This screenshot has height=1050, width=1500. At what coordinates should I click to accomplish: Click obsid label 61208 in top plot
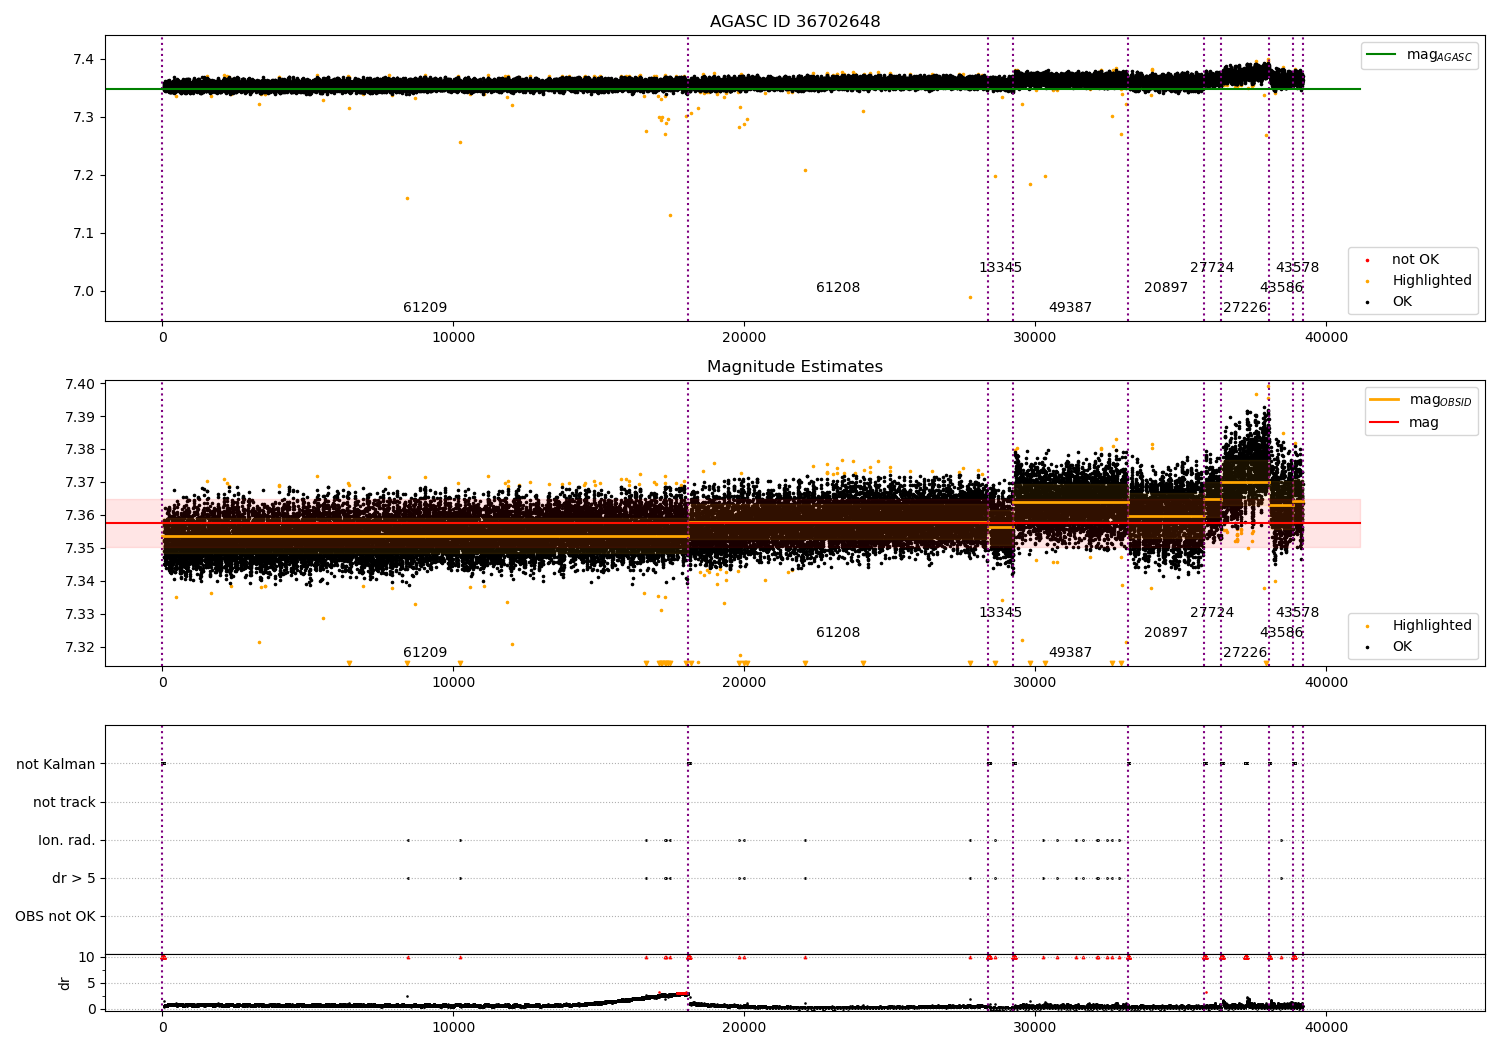(838, 287)
